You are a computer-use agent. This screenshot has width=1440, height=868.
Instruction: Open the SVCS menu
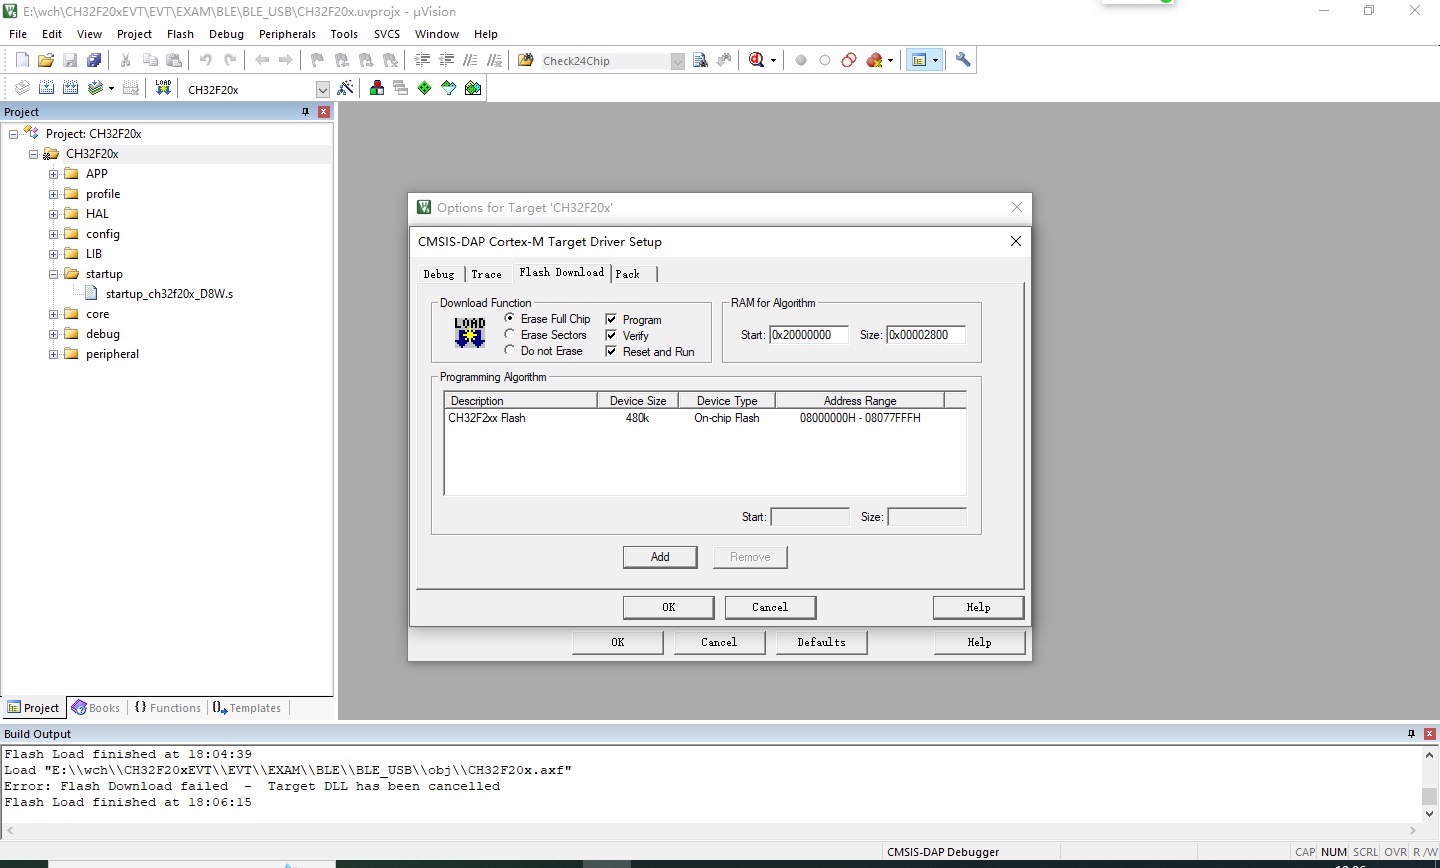click(387, 34)
